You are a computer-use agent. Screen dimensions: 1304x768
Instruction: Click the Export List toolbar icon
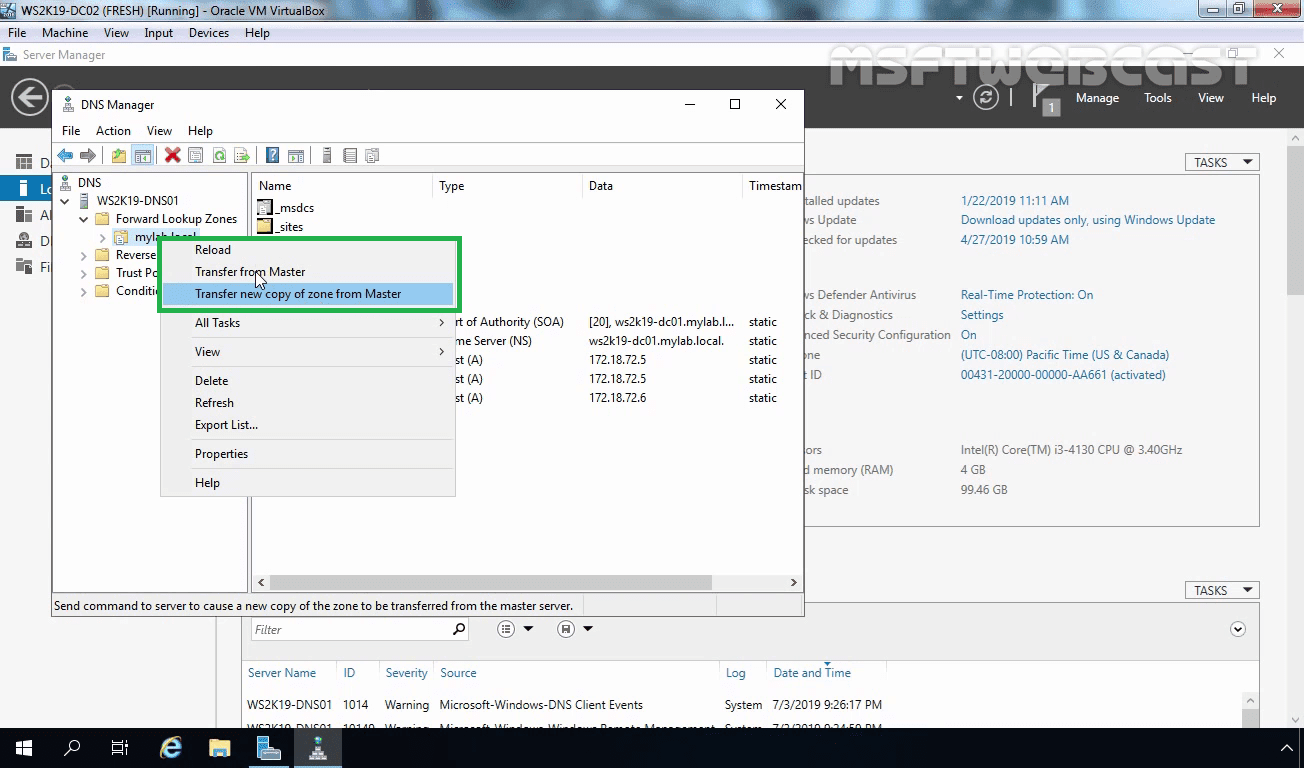[x=242, y=155]
